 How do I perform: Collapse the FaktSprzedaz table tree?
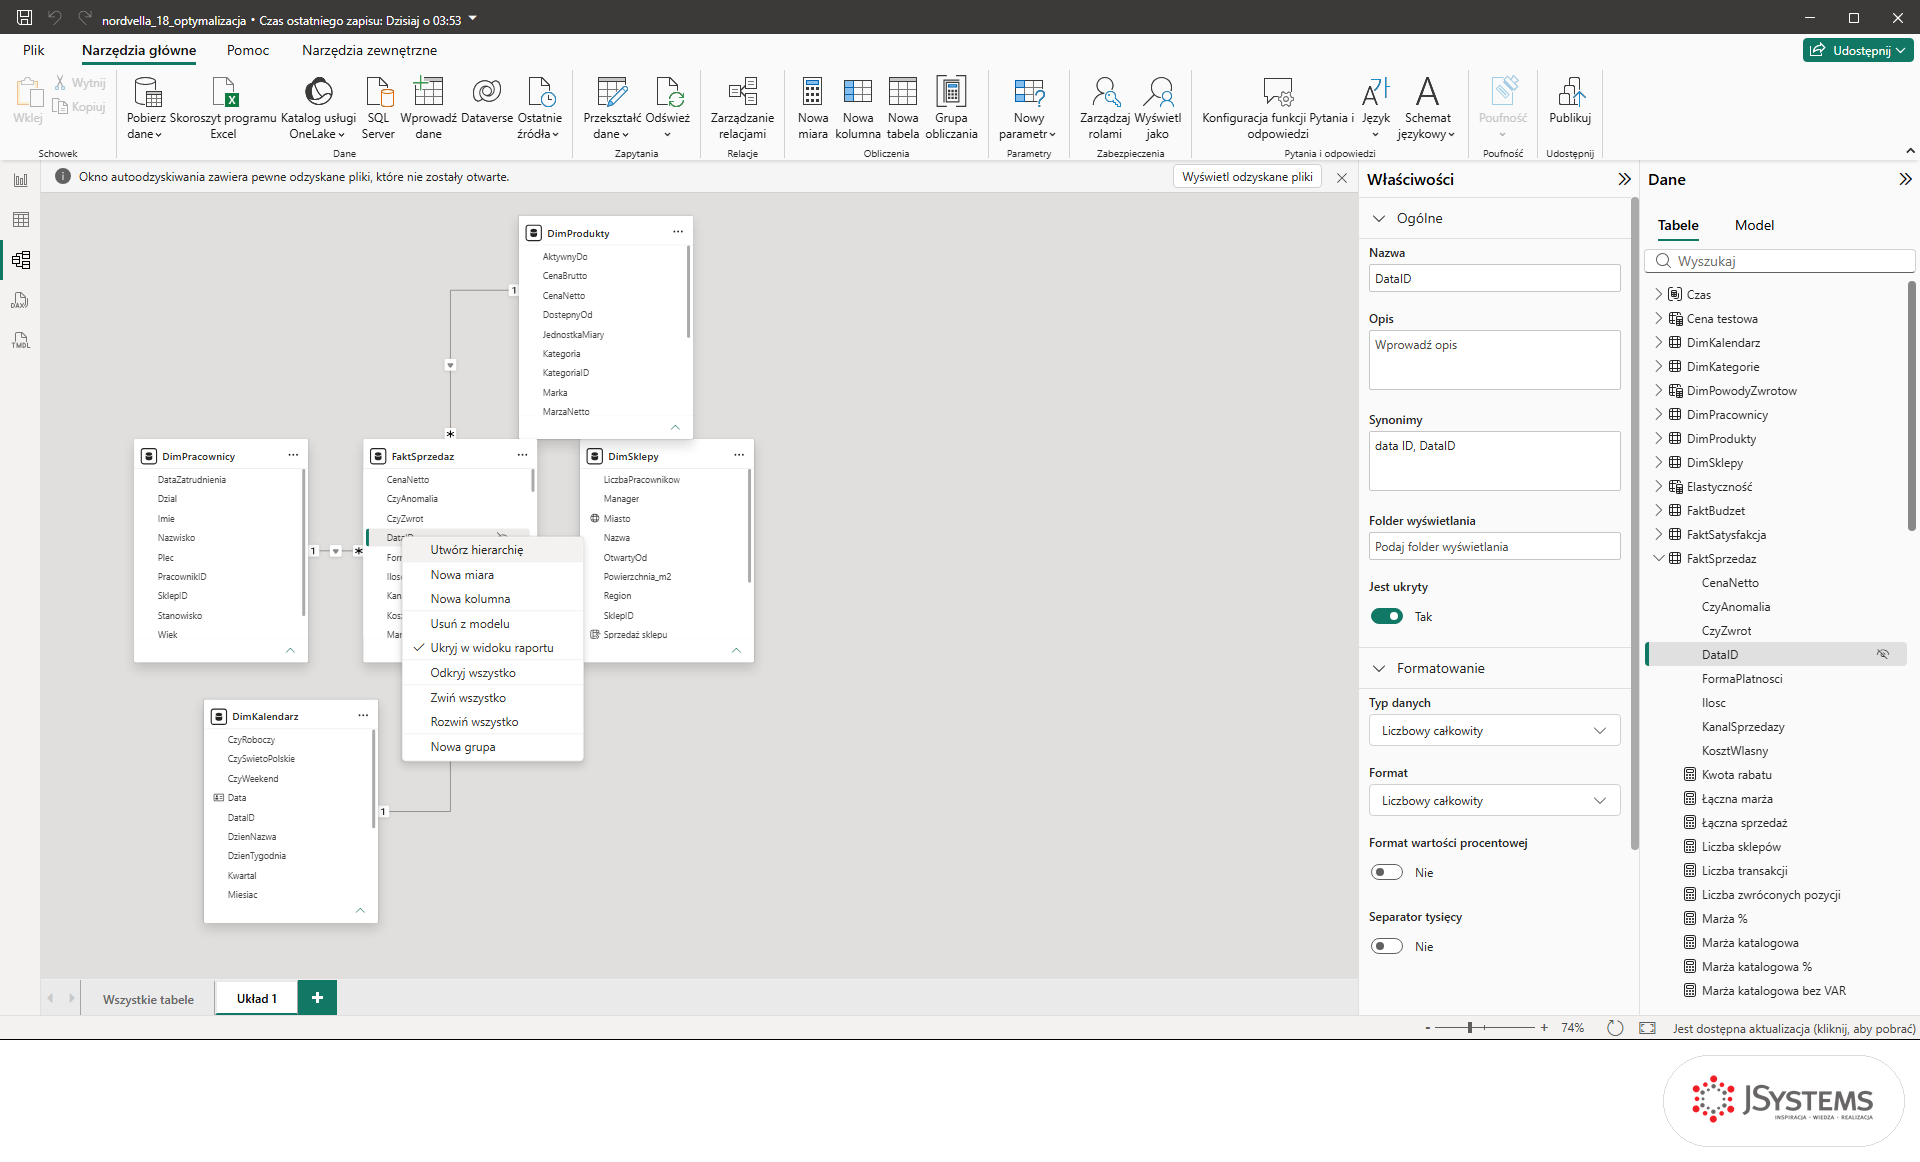click(1658, 558)
